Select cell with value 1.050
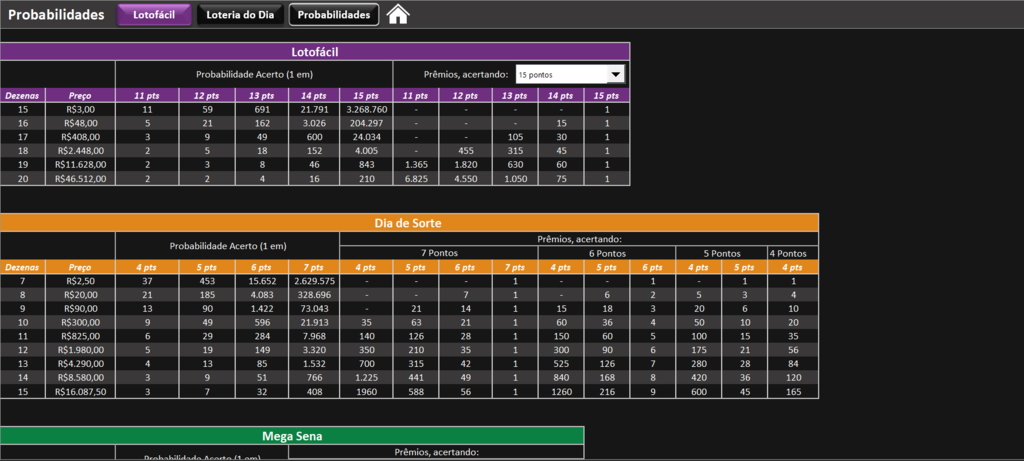Viewport: 1024px width, 461px height. pos(515,178)
